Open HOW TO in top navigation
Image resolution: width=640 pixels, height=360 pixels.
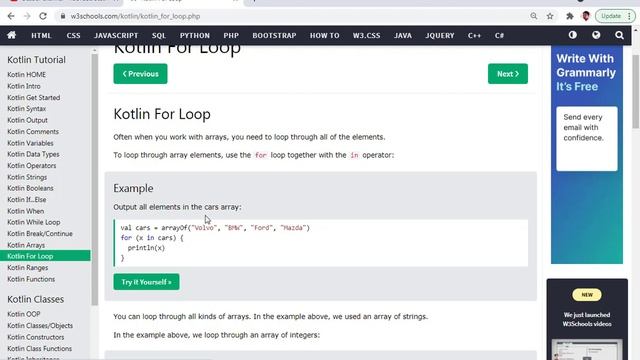pos(324,36)
